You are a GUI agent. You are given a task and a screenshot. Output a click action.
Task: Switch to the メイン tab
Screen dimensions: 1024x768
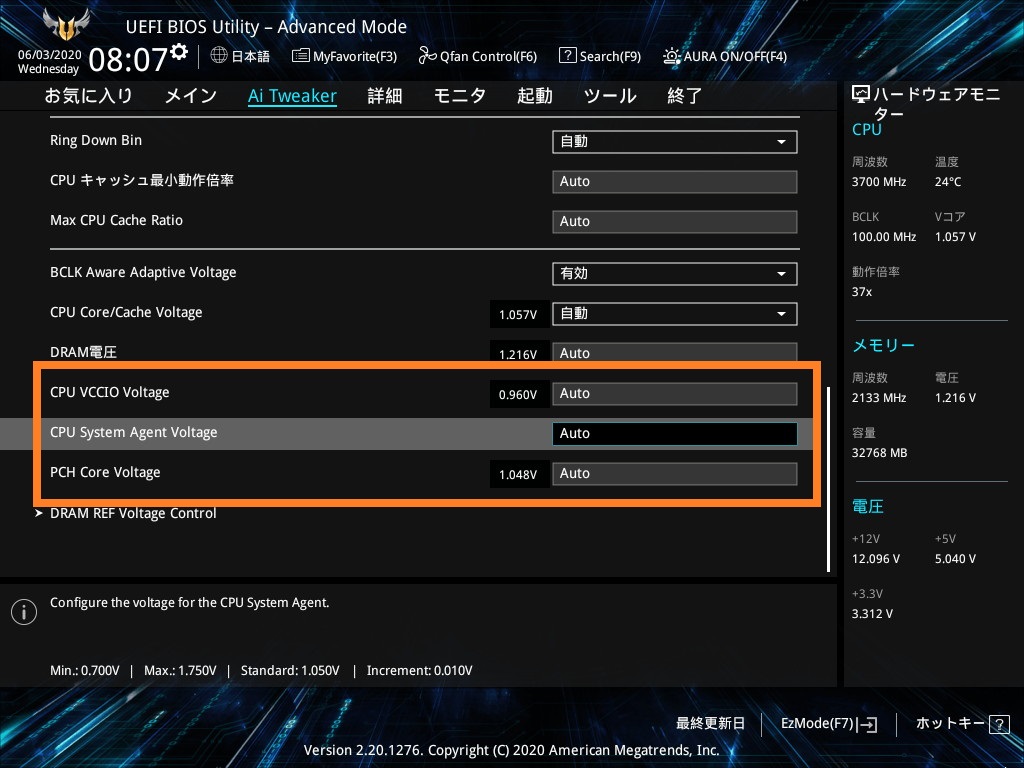coord(191,96)
